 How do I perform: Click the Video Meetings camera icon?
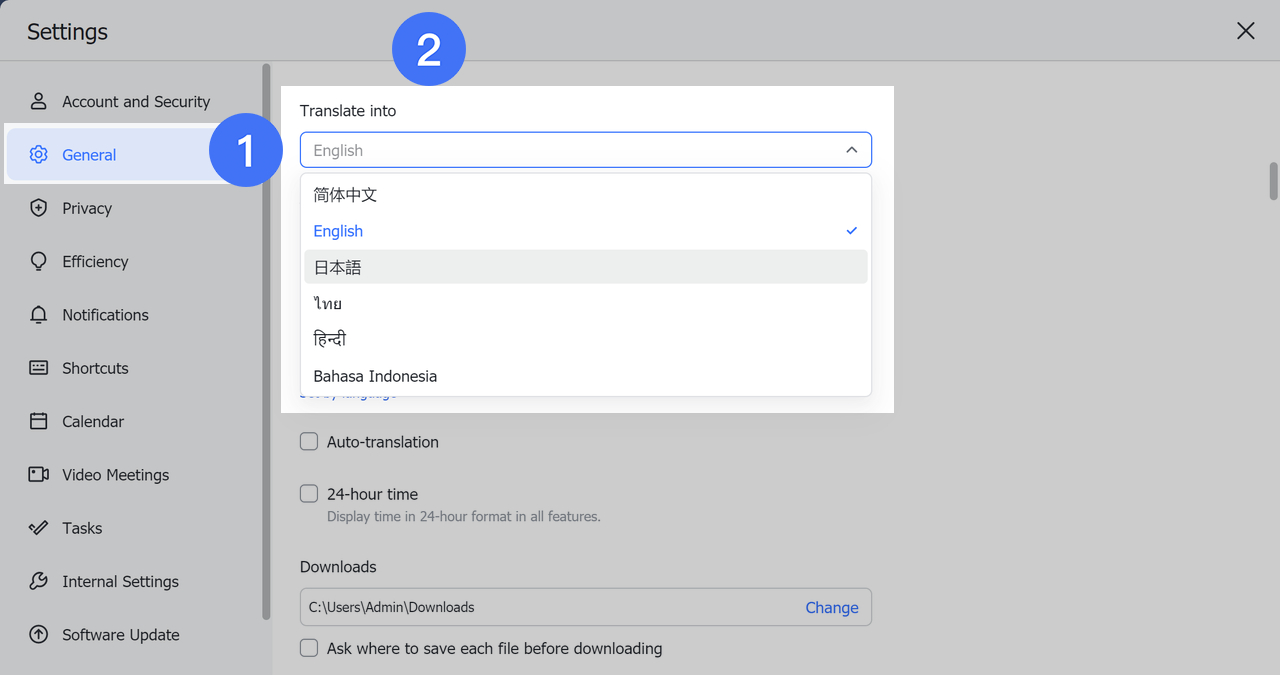coord(39,475)
